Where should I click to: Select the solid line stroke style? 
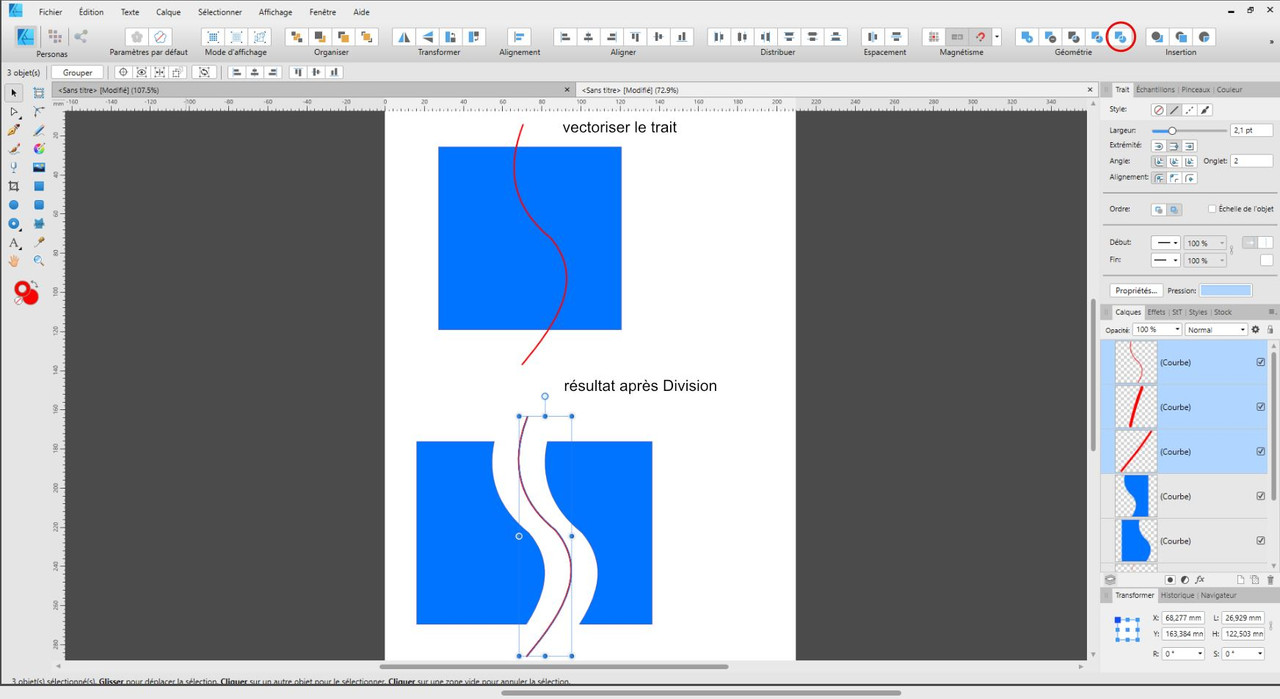[1174, 110]
